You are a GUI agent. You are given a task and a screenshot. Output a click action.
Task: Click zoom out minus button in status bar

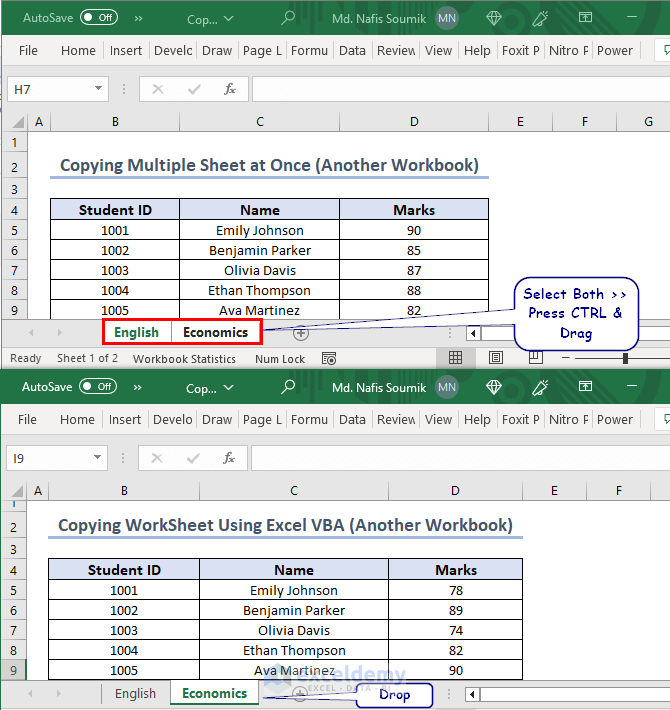pos(565,358)
